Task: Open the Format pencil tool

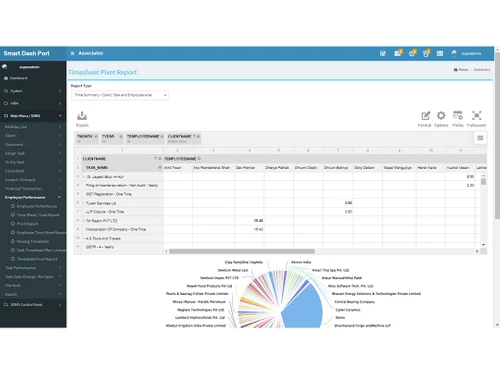Action: 425,116
